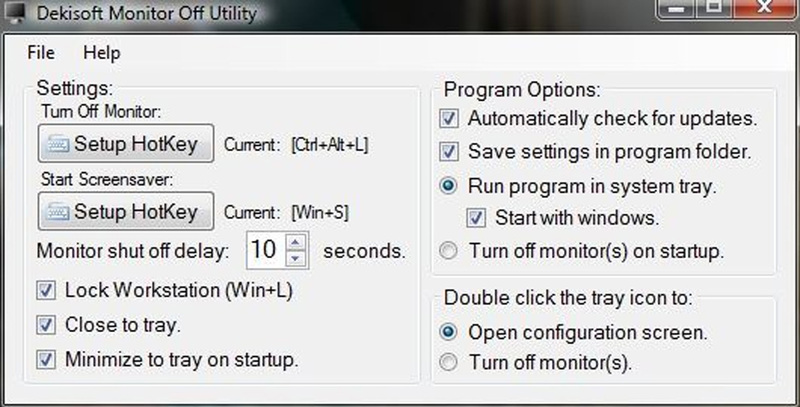The width and height of the screenshot is (800, 407).
Task: Select Run program in system tray
Action: coord(449,185)
